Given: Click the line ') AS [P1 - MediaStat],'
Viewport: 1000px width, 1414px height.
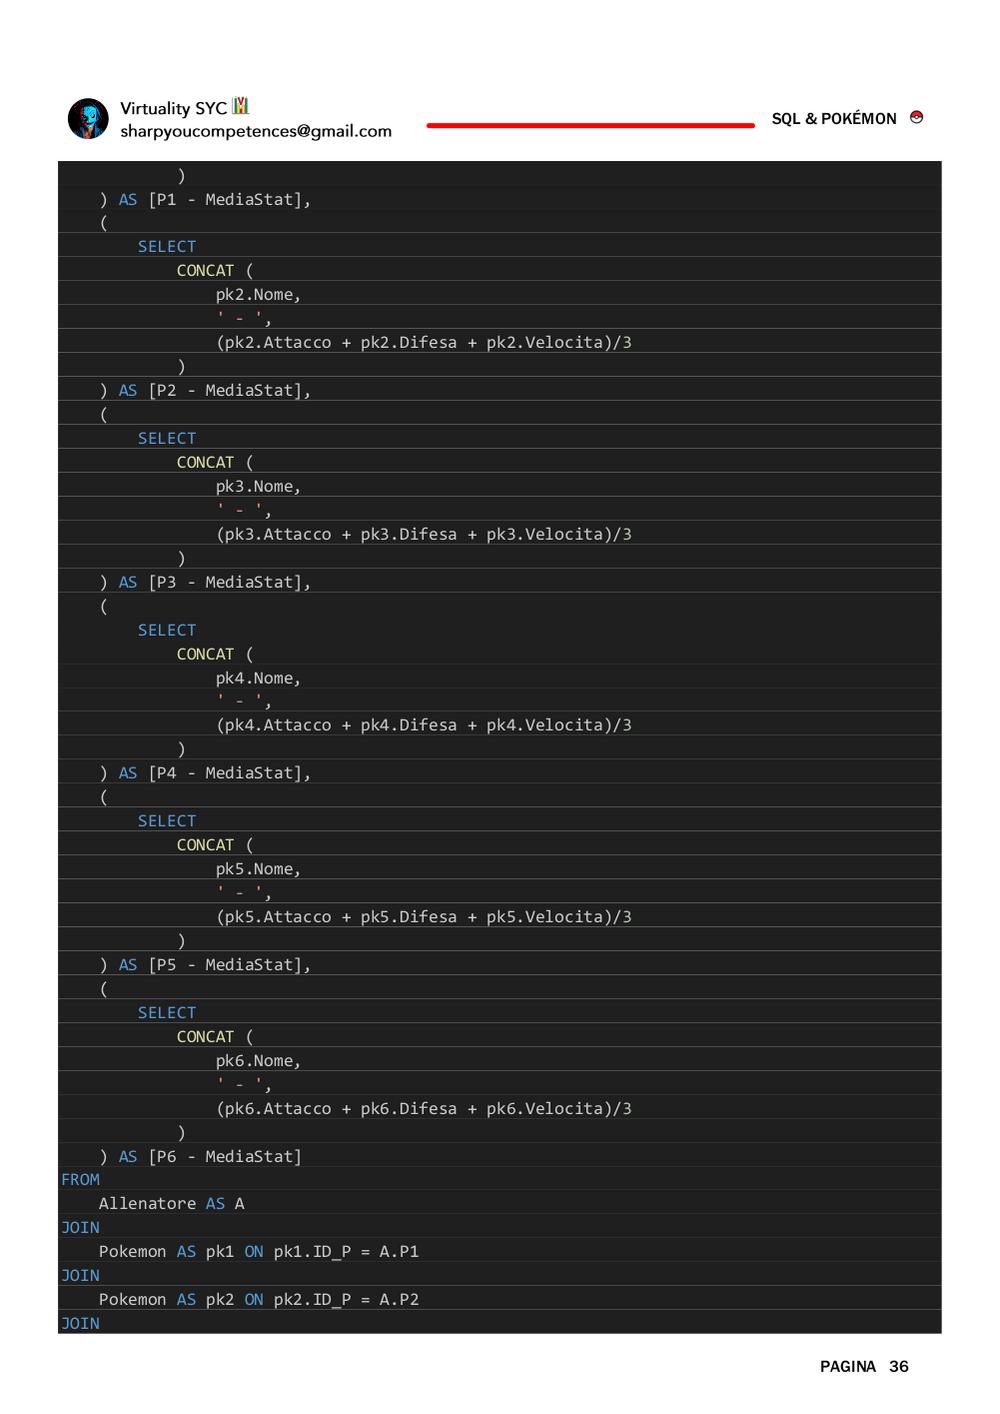Looking at the screenshot, I should pos(205,199).
